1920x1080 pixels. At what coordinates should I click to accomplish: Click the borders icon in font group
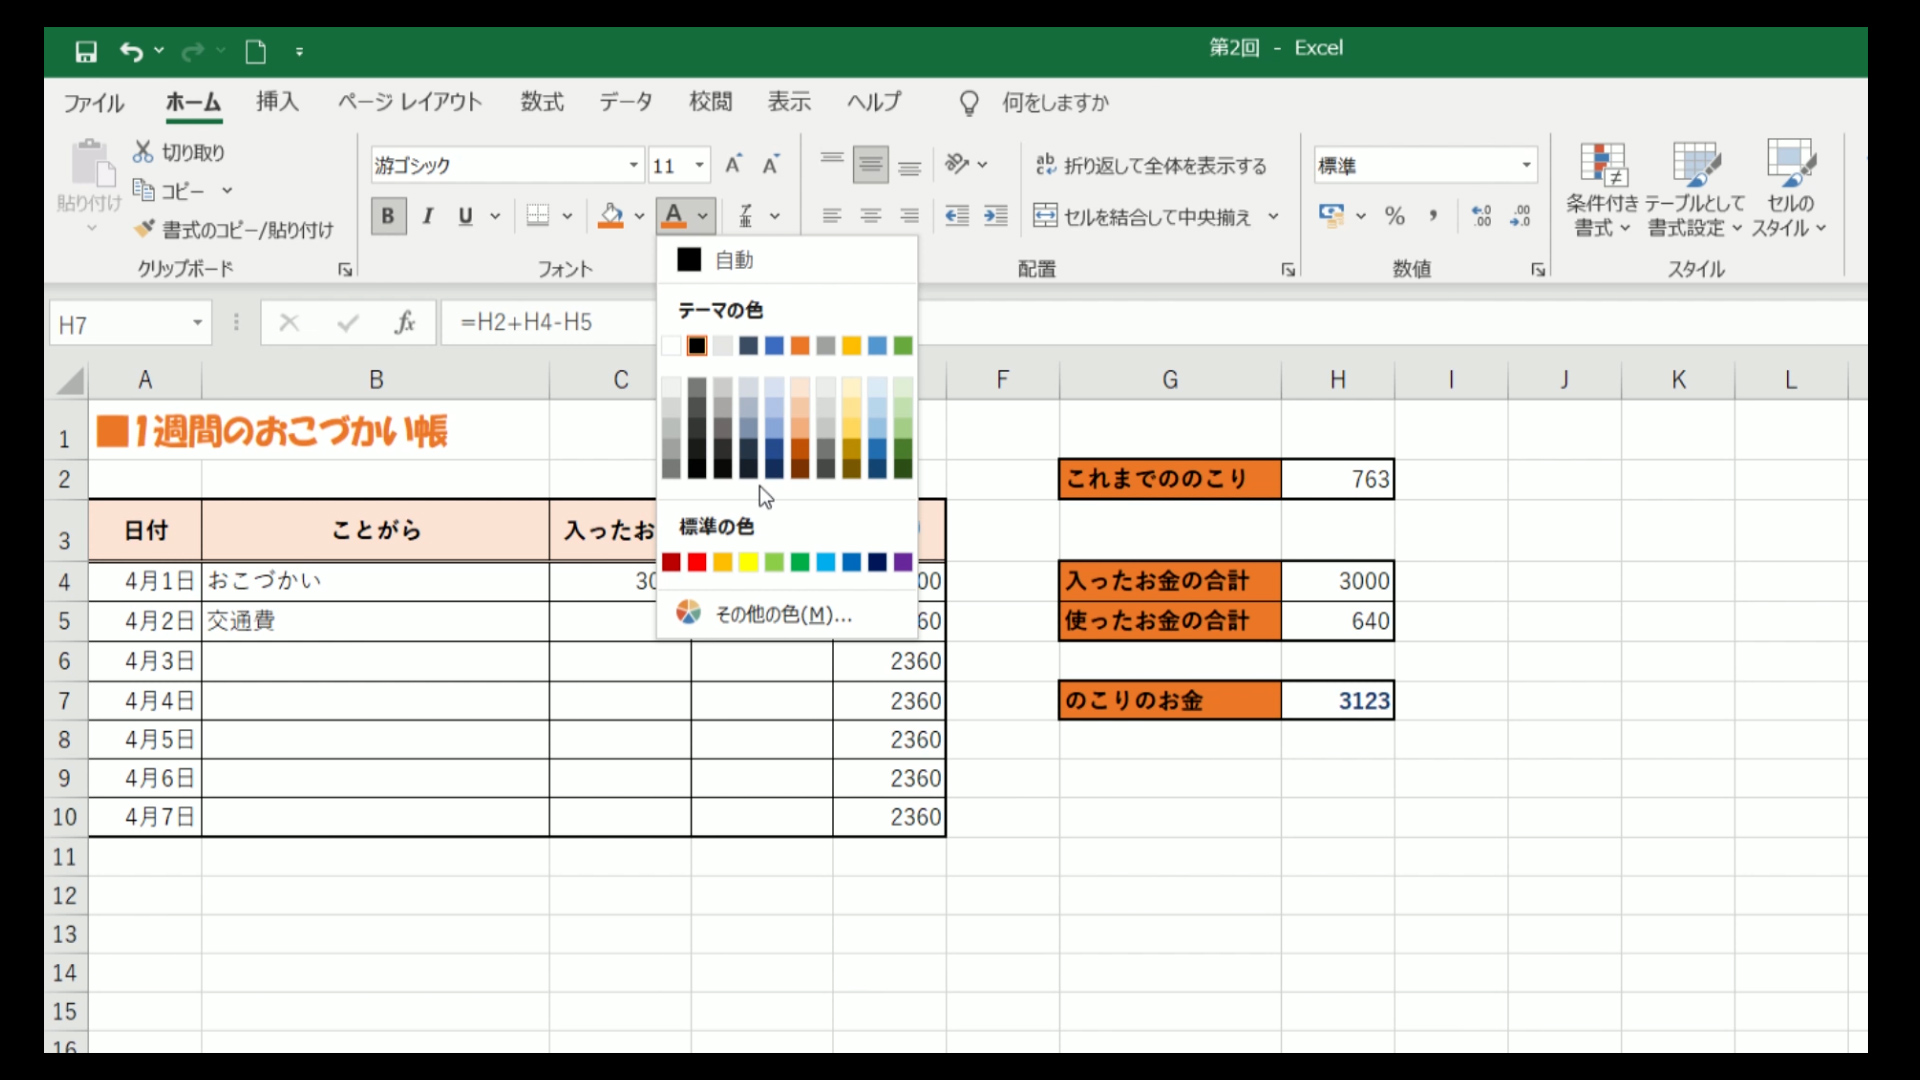pos(538,215)
